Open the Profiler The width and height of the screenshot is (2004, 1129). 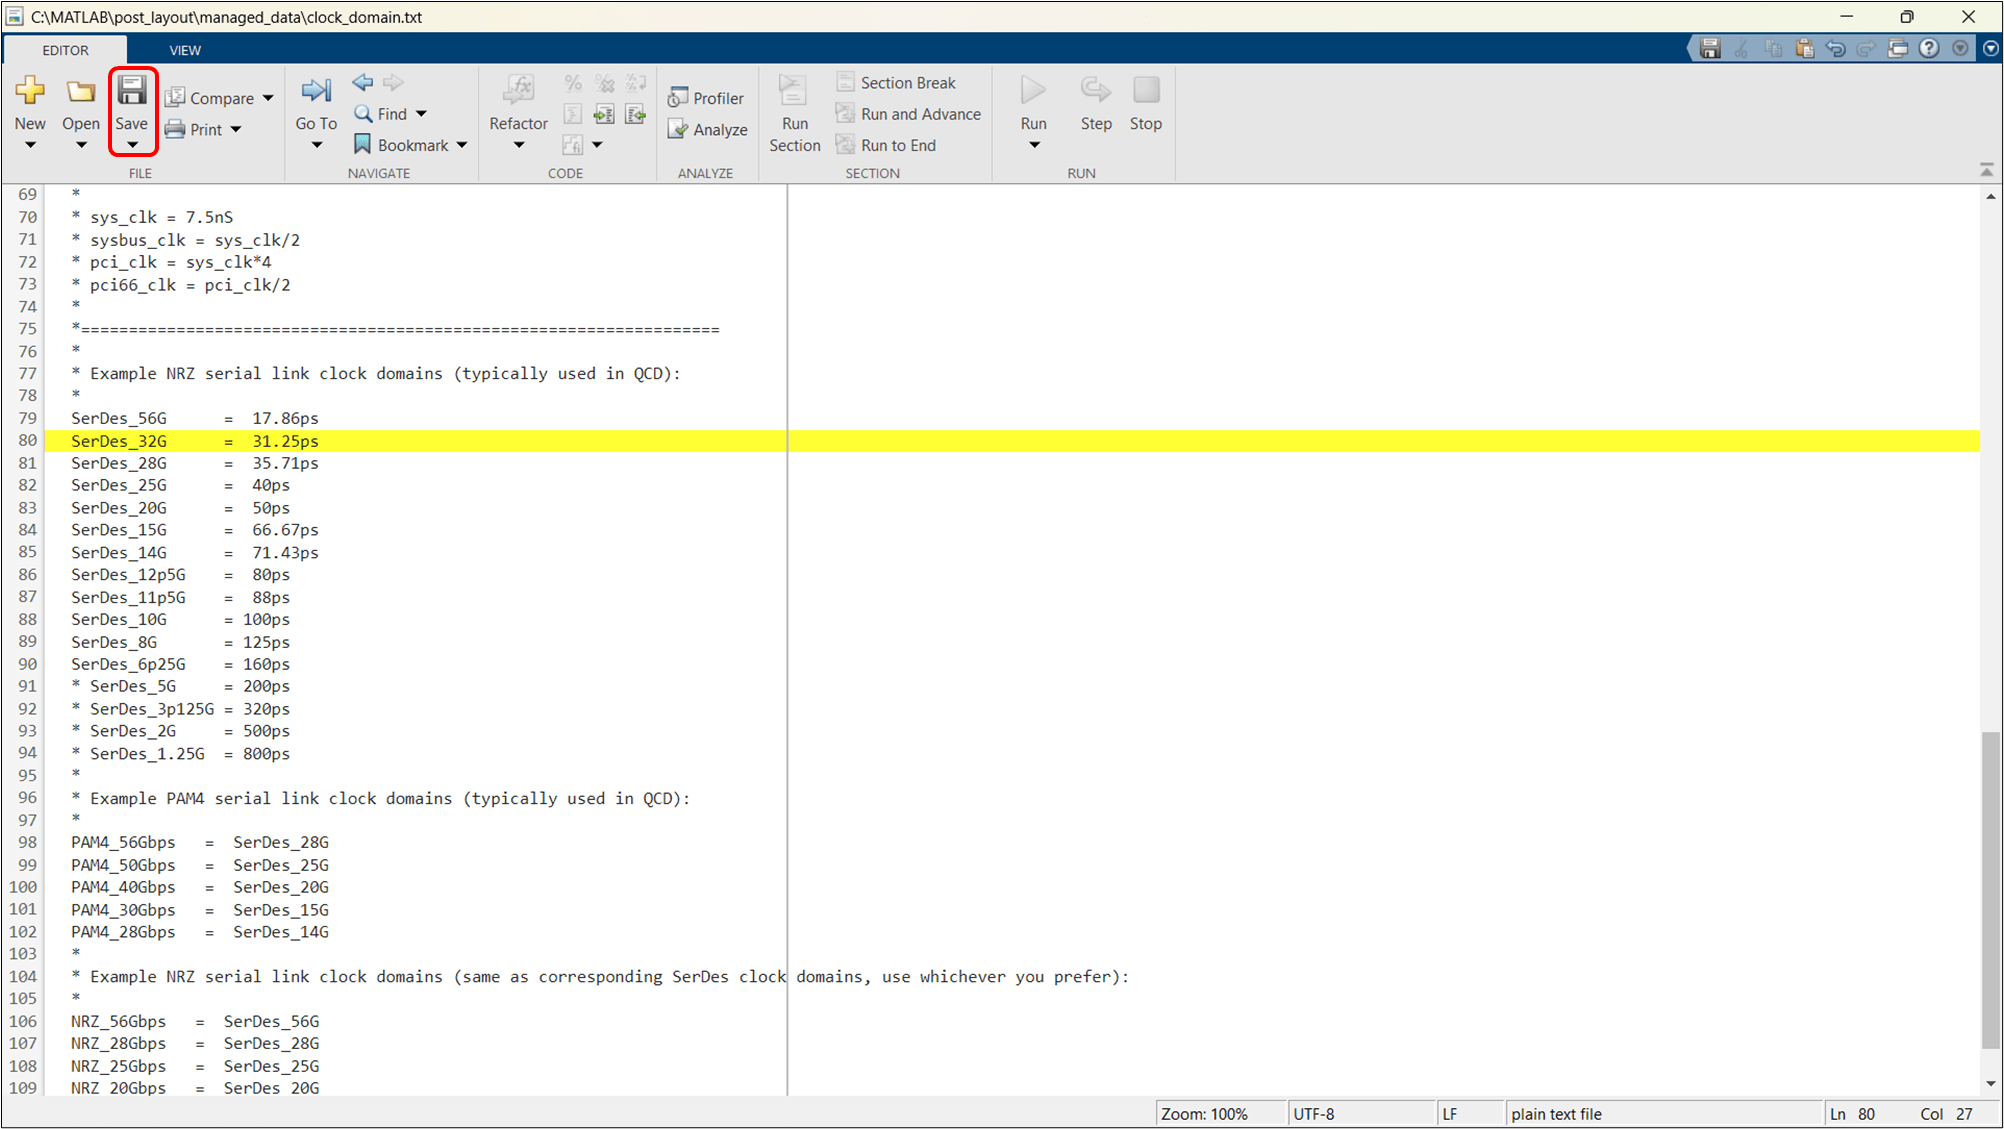point(706,98)
